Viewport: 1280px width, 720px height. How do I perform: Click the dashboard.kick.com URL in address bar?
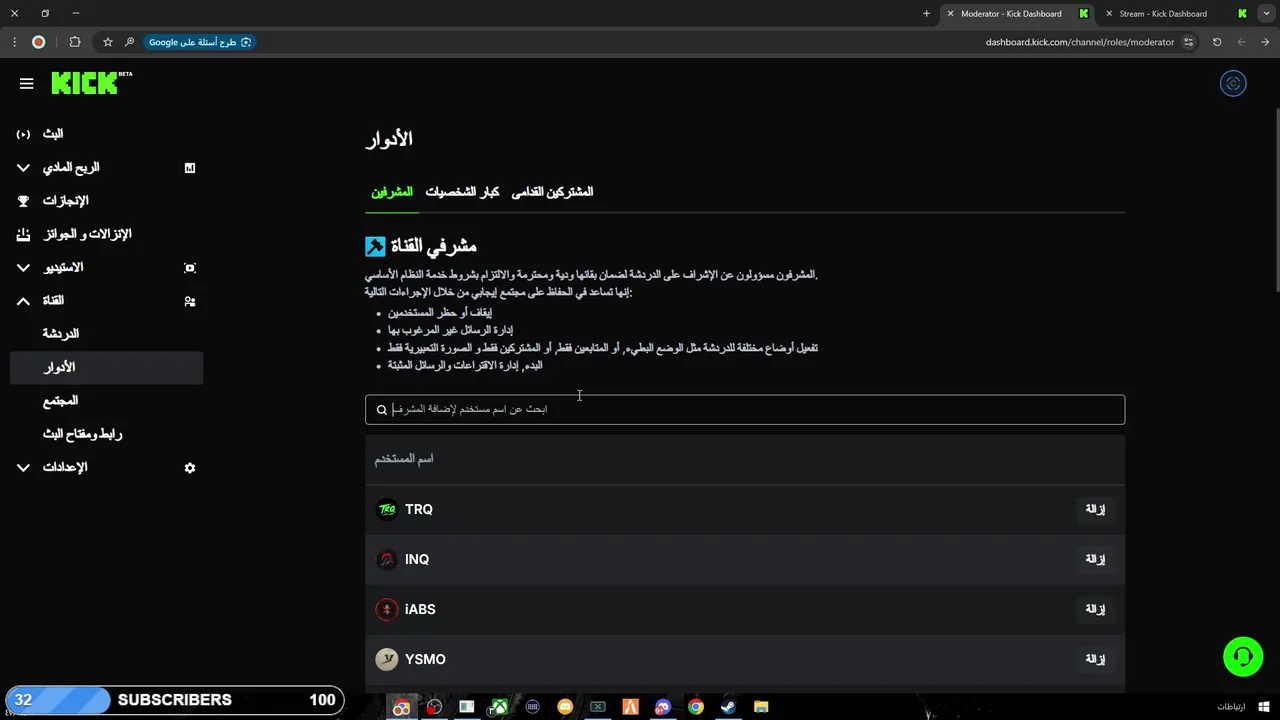[x=1080, y=42]
